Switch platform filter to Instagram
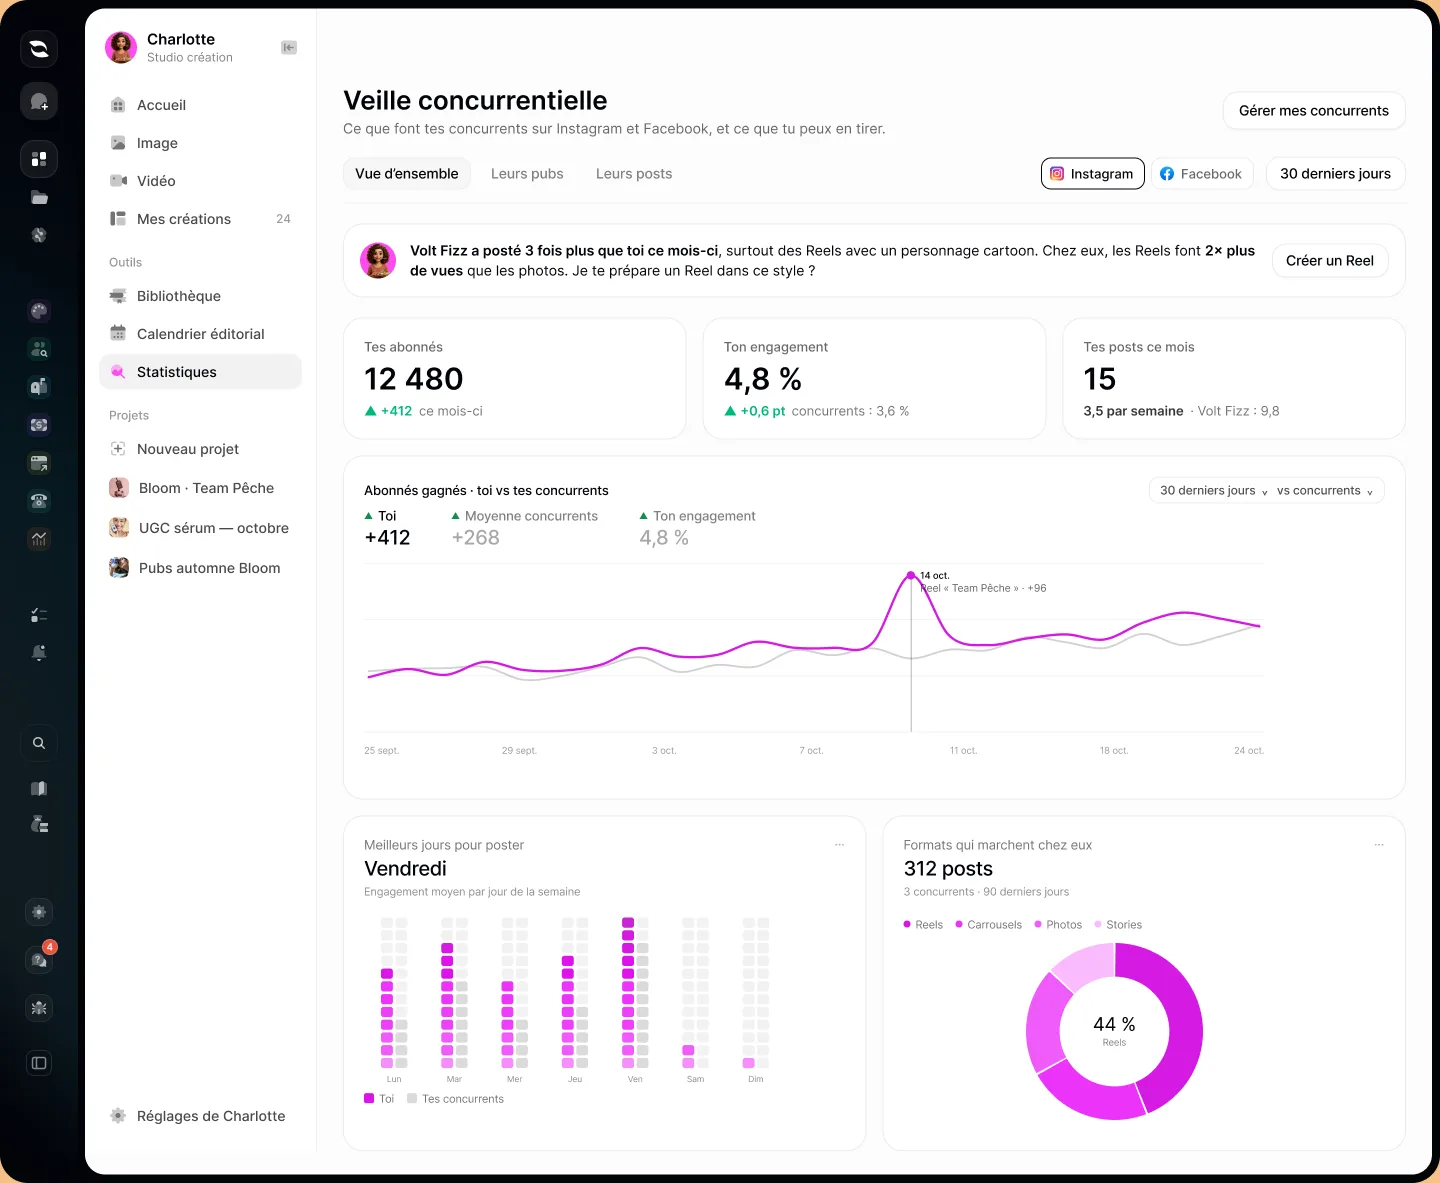This screenshot has width=1440, height=1183. 1093,174
